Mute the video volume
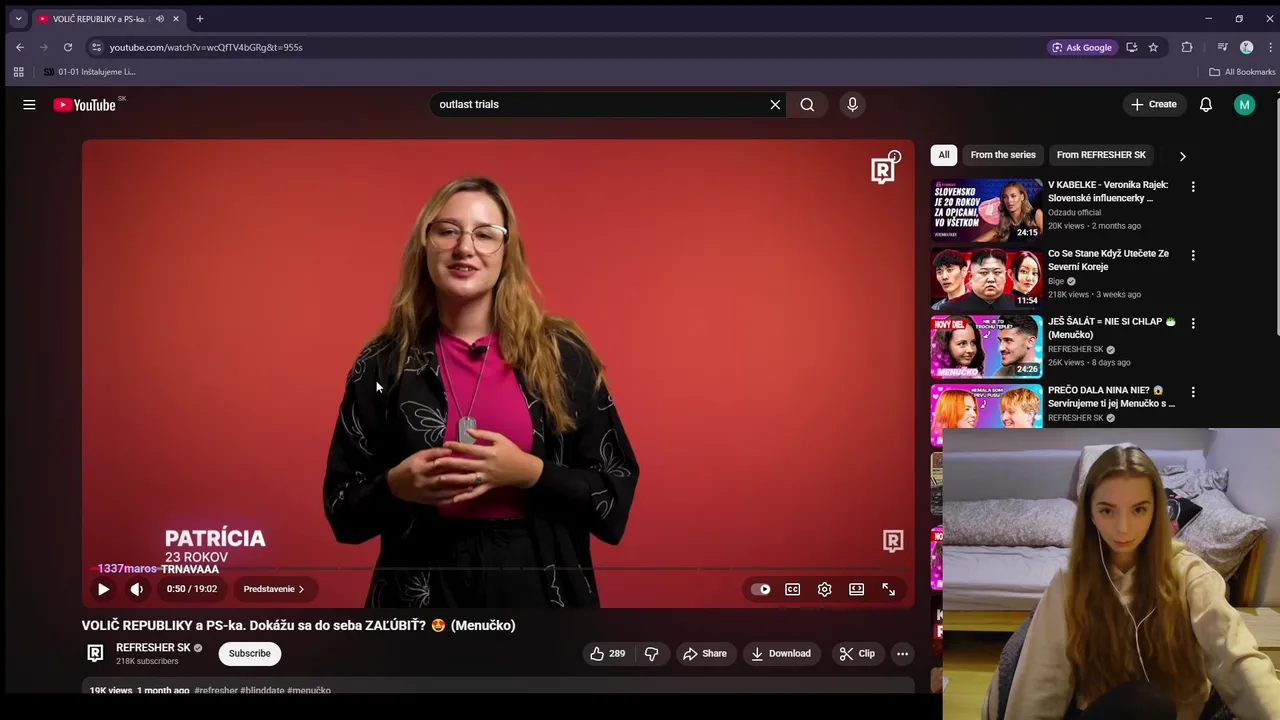The height and width of the screenshot is (720, 1280). [x=137, y=589]
